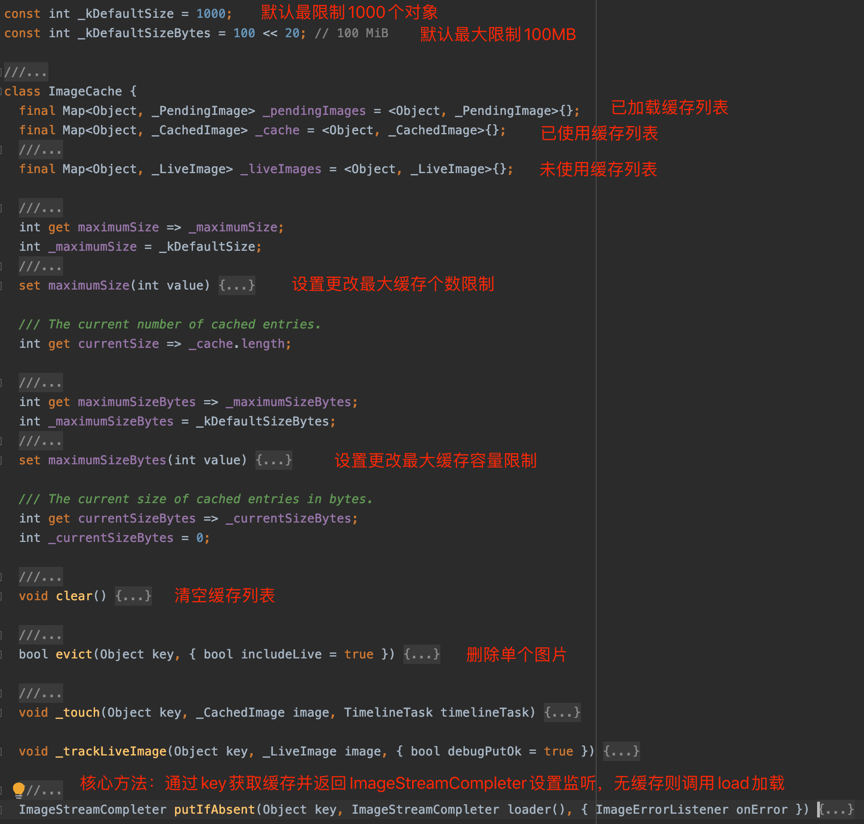Select the ImageCache class name
Viewport: 864px width, 824px height.
83,91
